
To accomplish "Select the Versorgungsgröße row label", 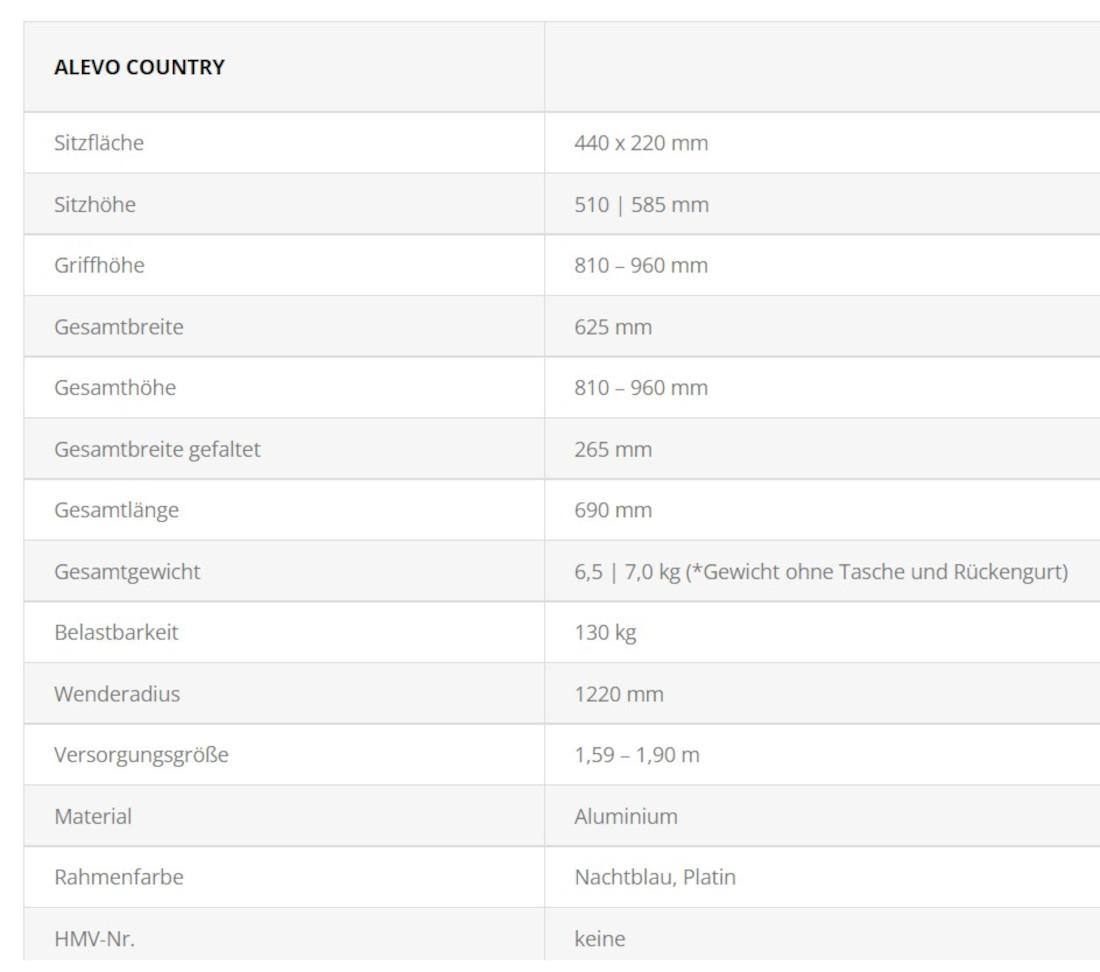I will tap(141, 755).
